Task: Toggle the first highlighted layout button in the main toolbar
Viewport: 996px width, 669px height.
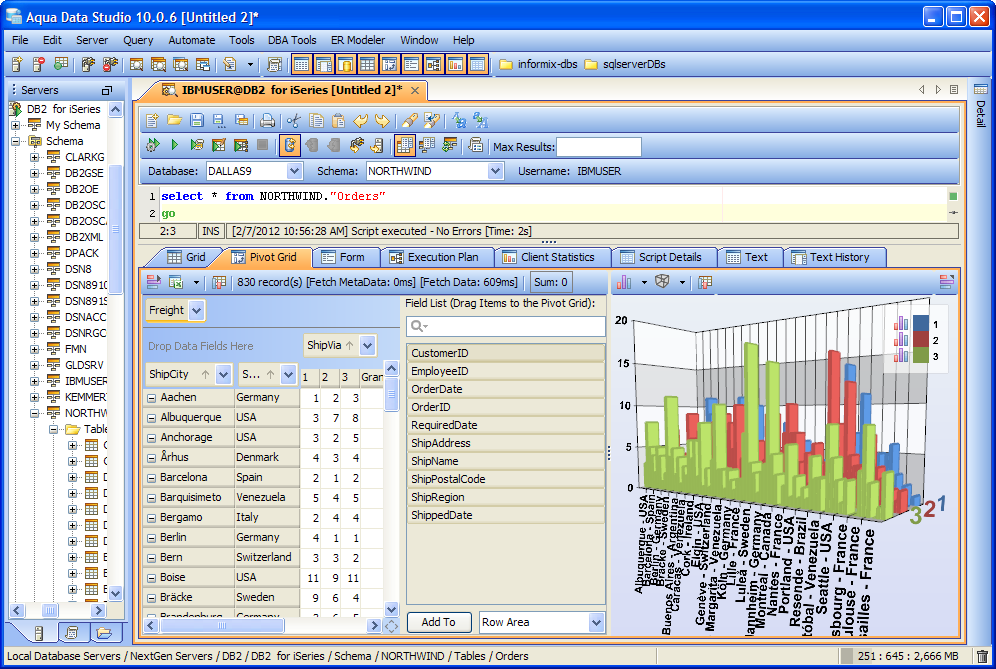Action: 302,64
